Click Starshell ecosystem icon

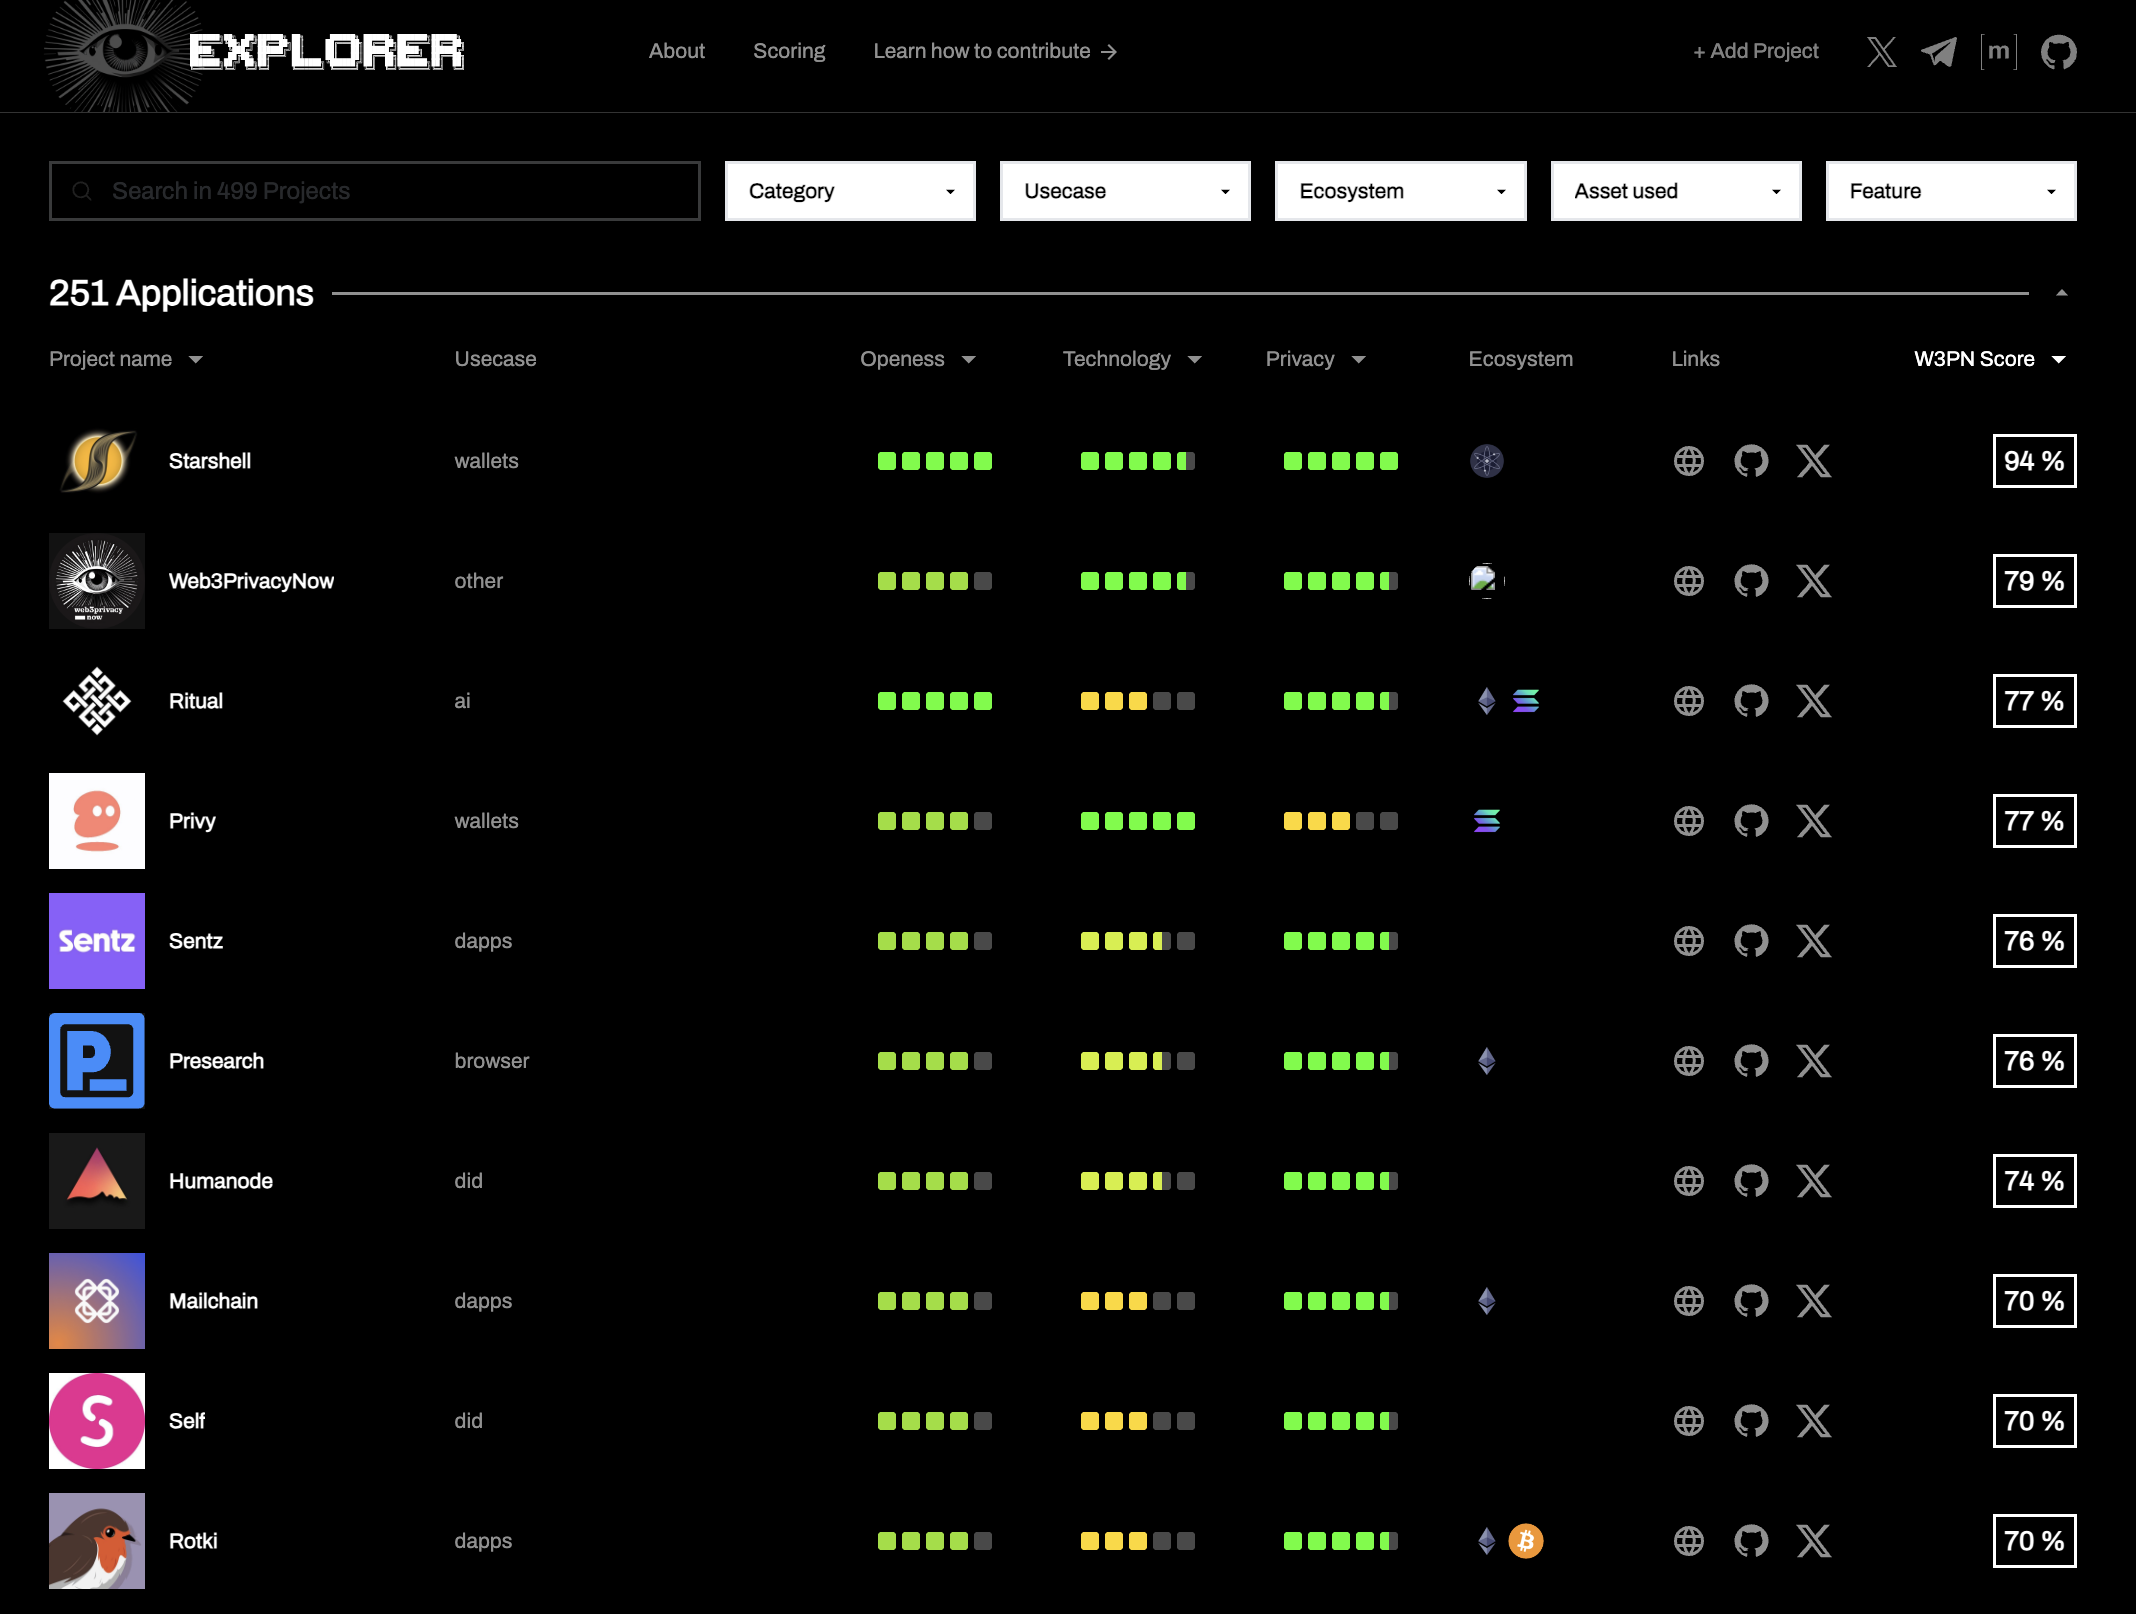click(x=1487, y=461)
